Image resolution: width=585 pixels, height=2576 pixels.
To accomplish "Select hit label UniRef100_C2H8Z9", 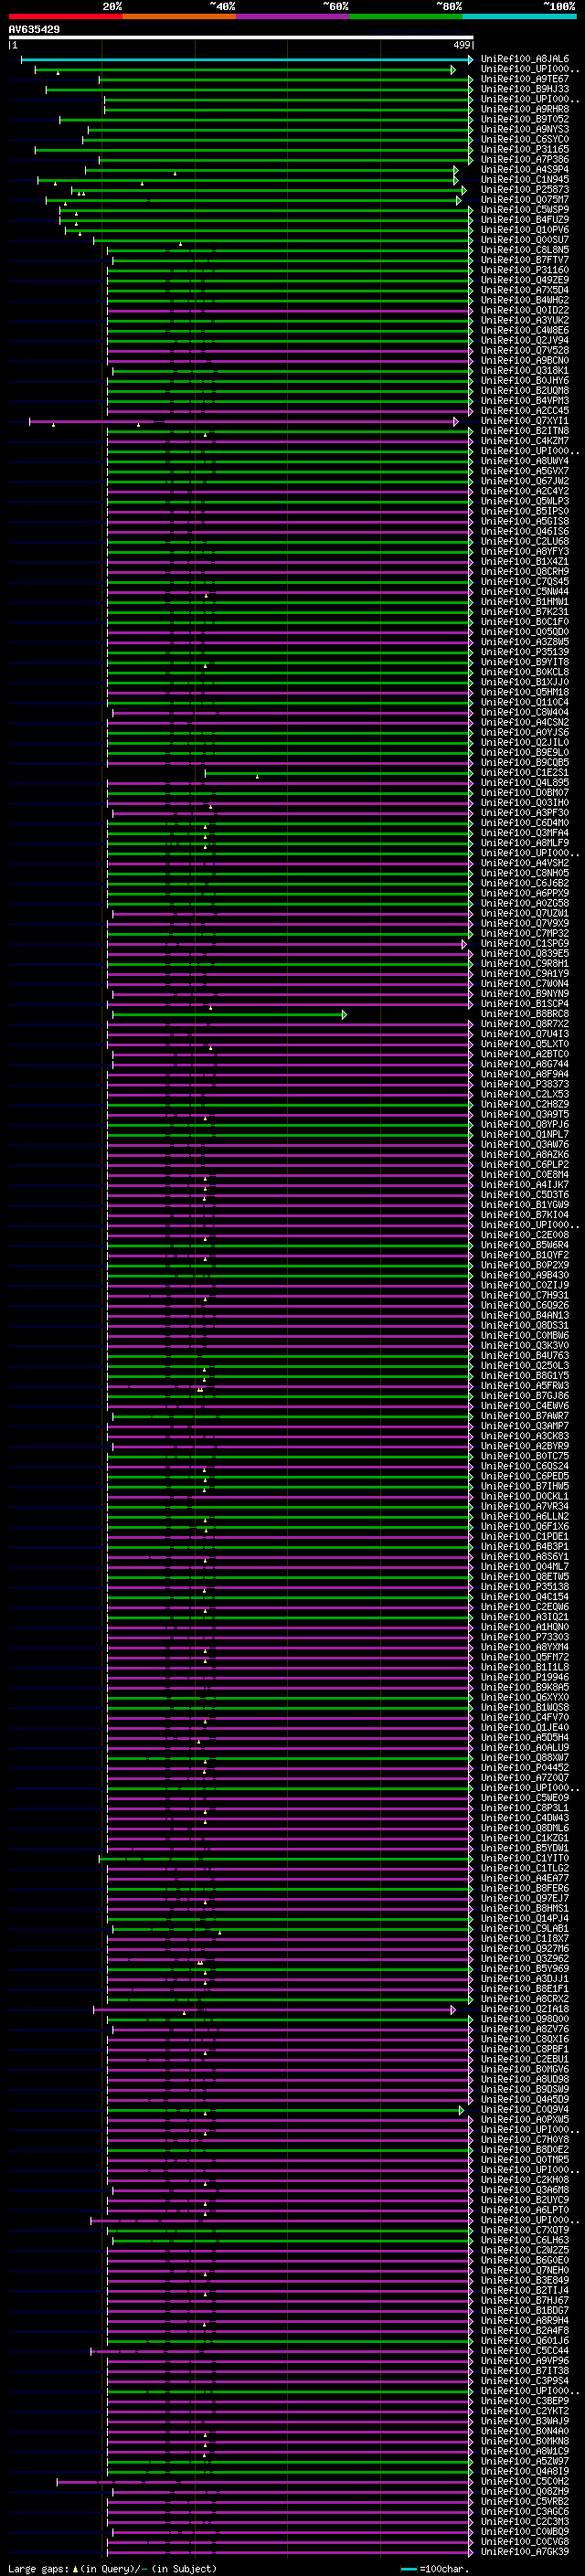I will click(x=525, y=1104).
